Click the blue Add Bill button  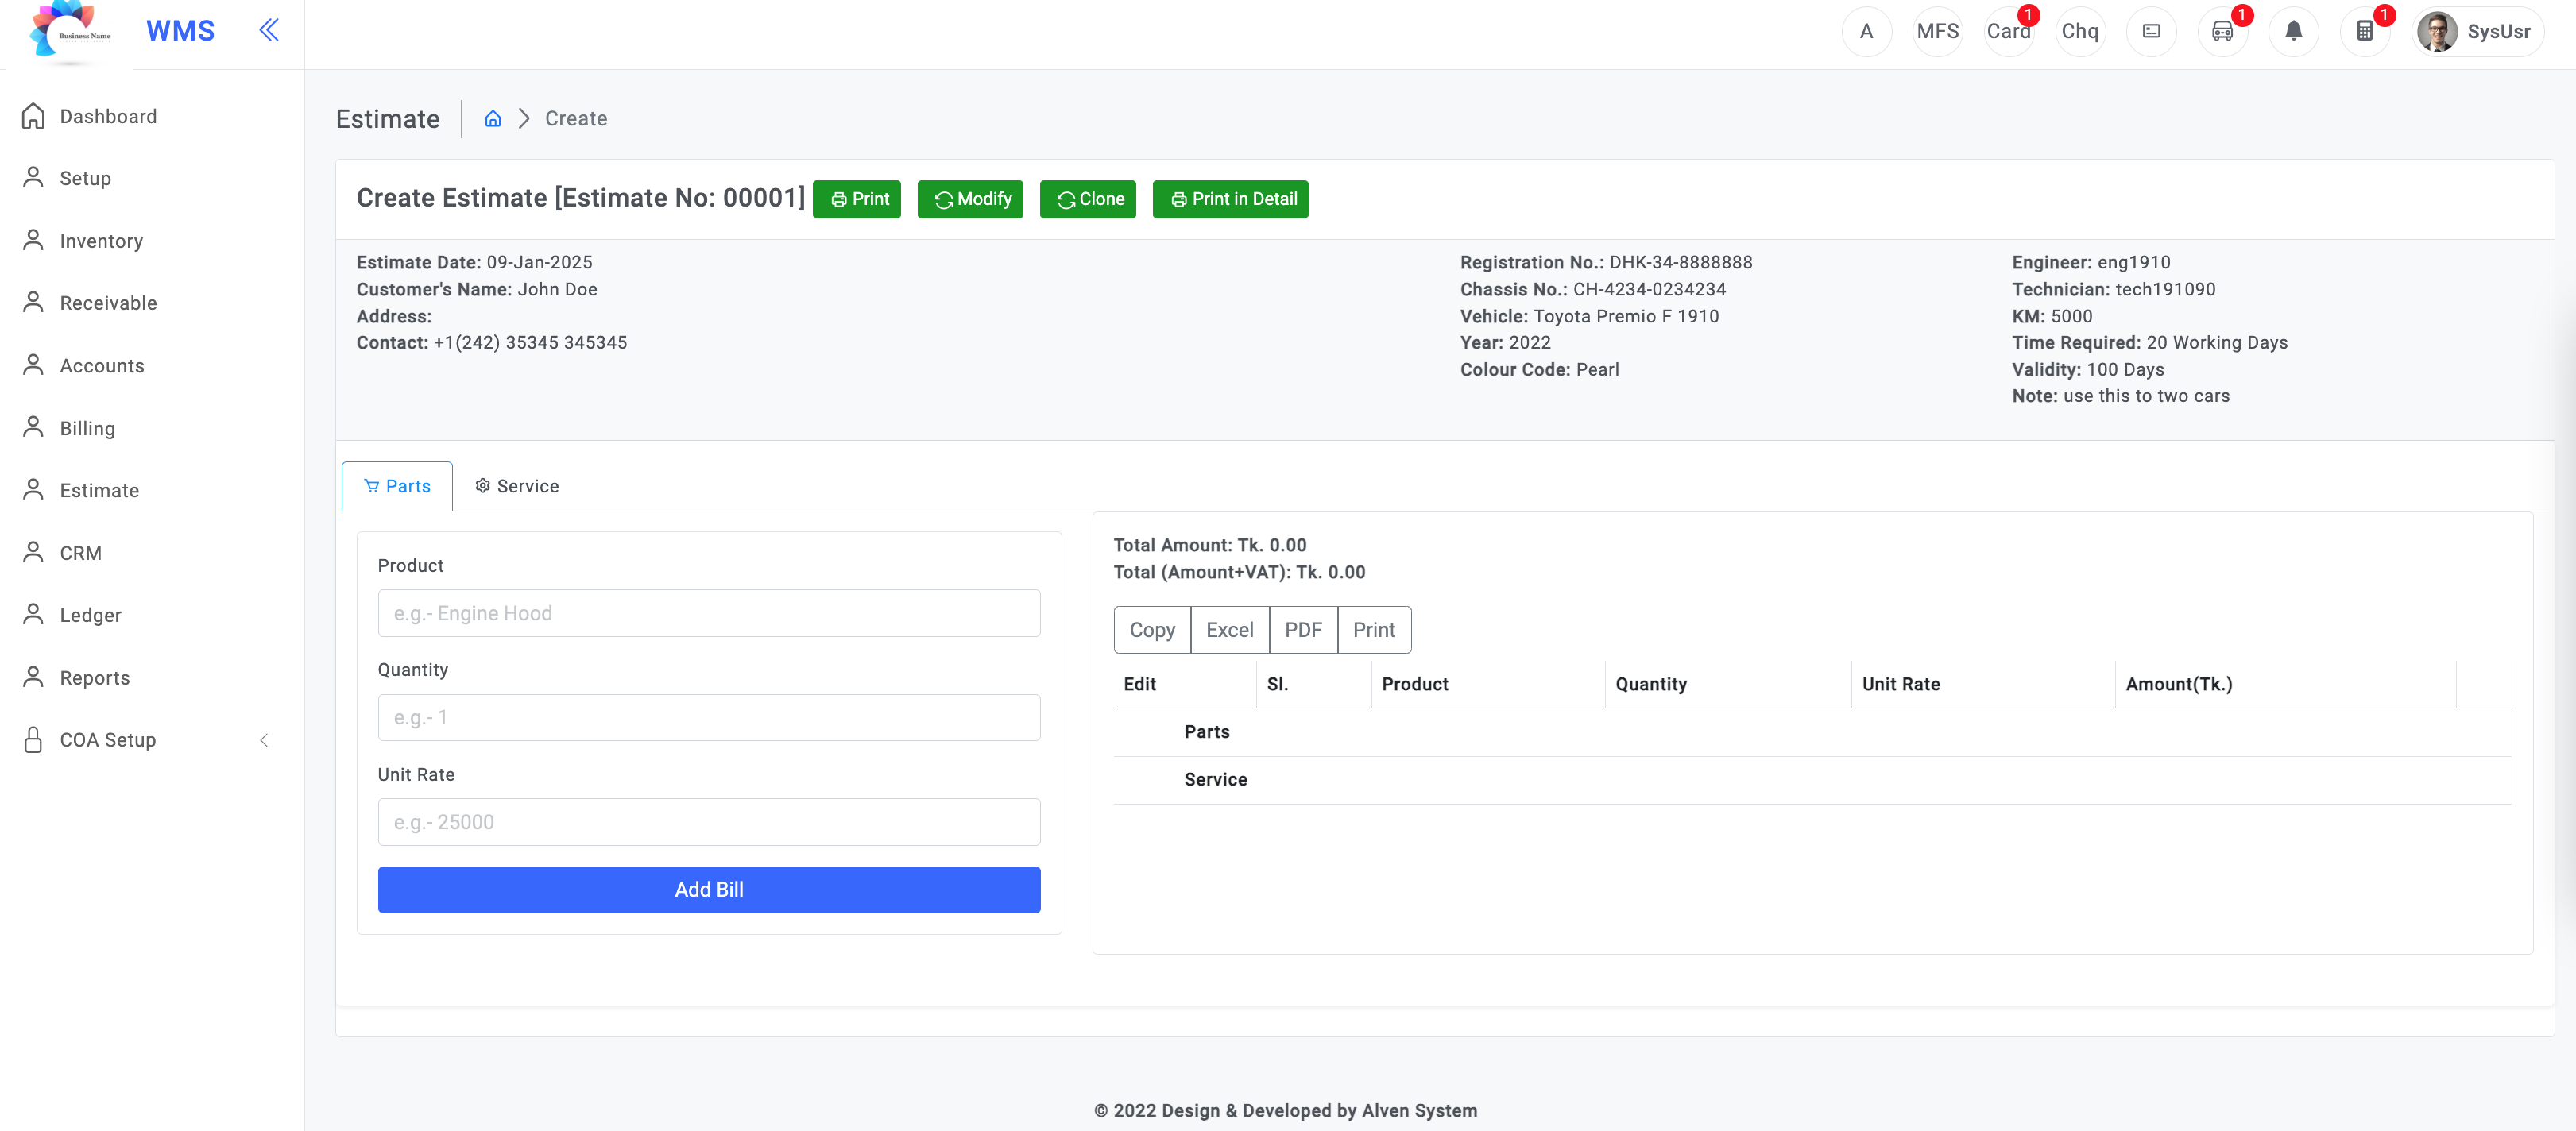point(709,889)
